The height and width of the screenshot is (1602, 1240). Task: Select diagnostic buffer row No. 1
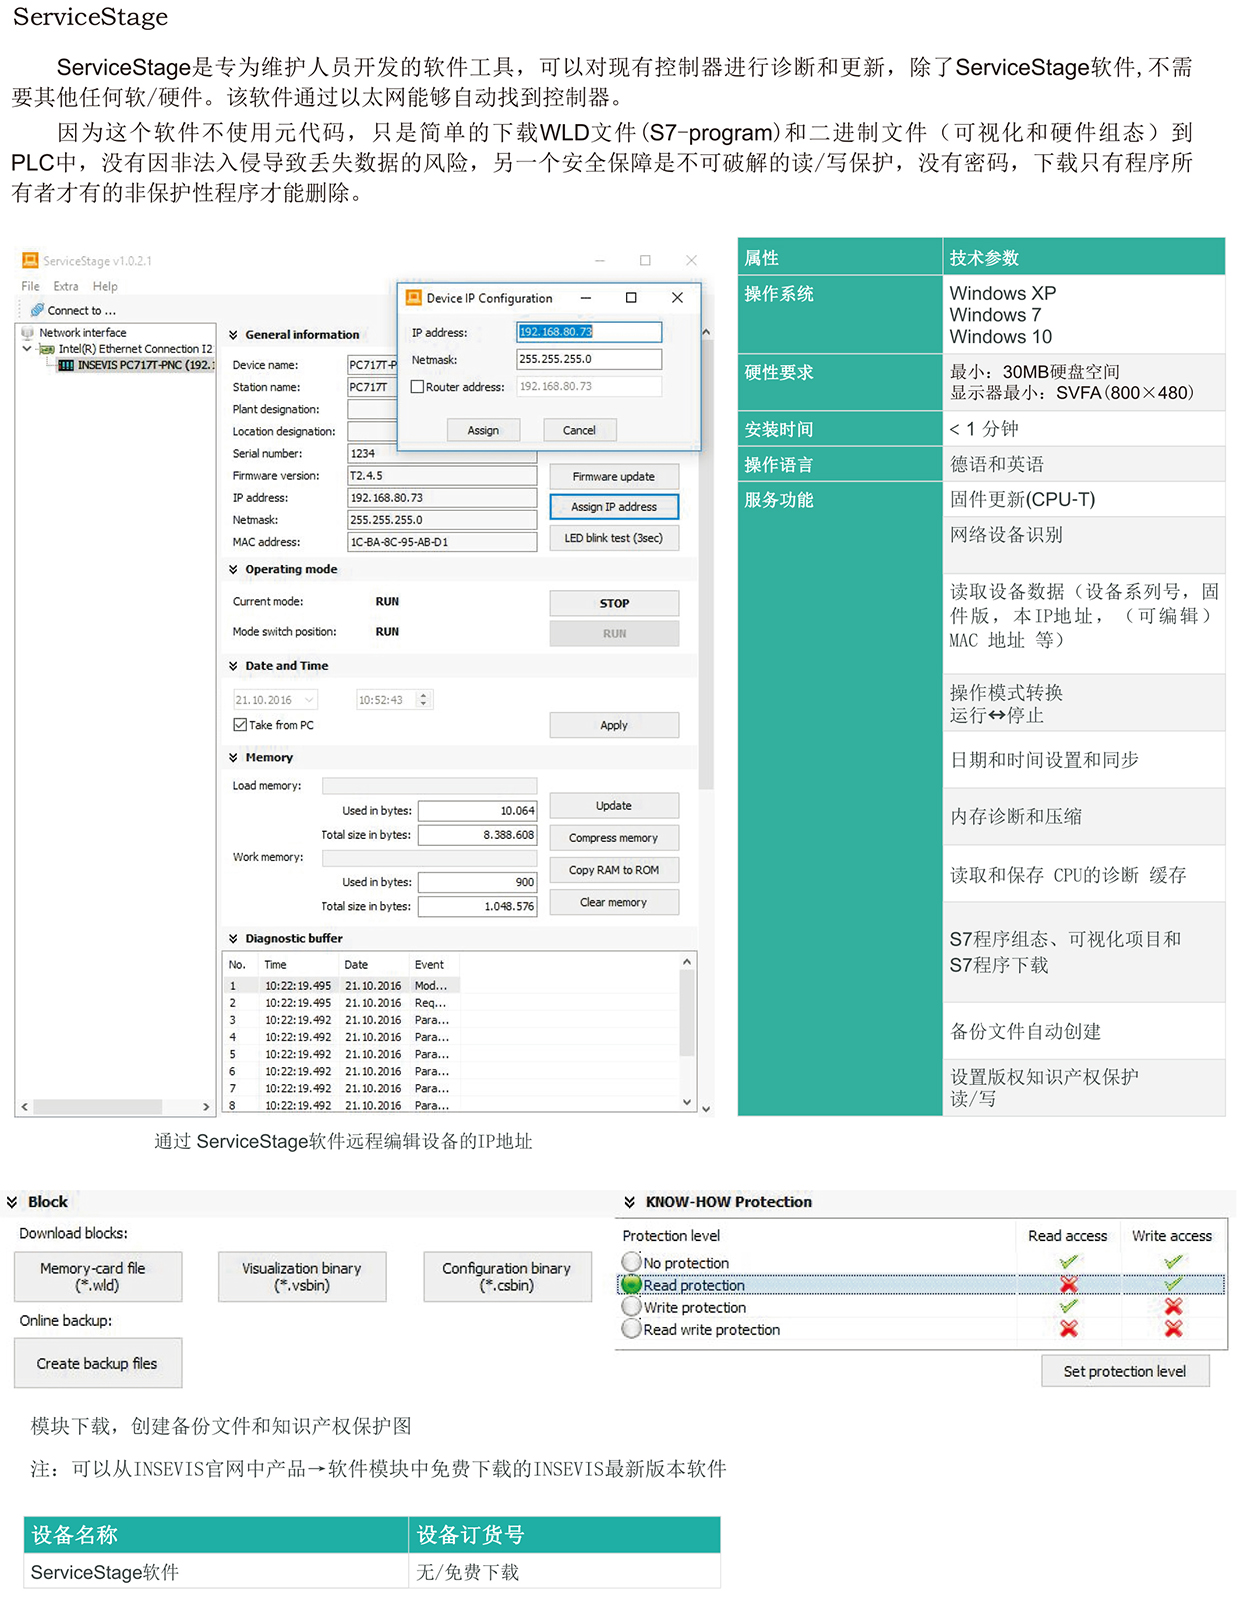click(340, 986)
